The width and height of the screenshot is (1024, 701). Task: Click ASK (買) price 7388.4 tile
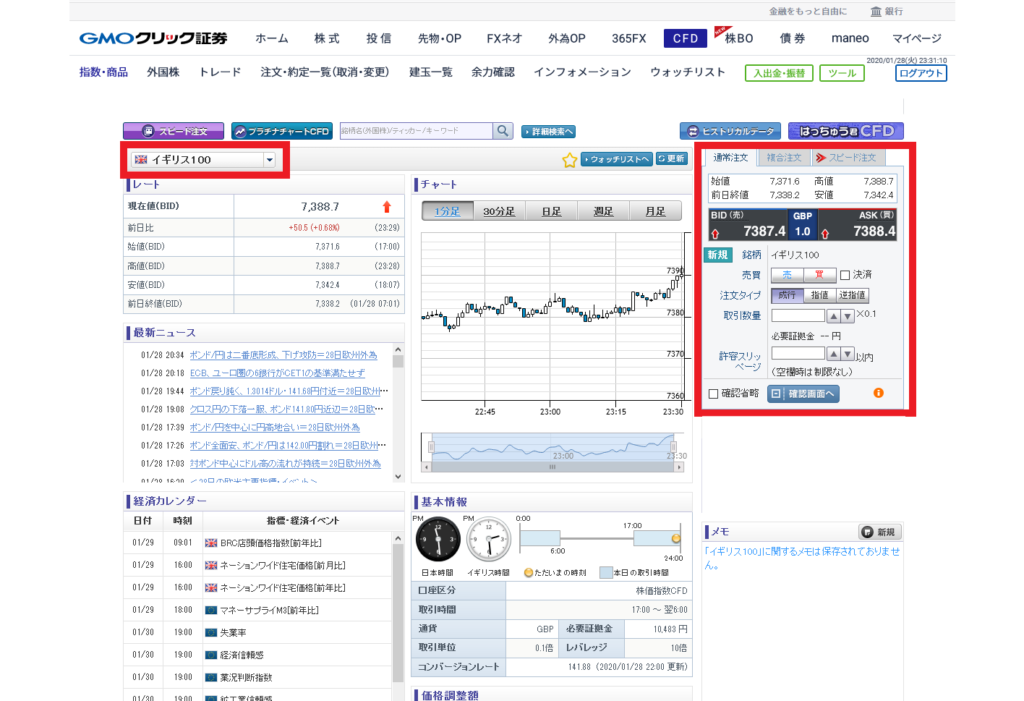coord(857,225)
